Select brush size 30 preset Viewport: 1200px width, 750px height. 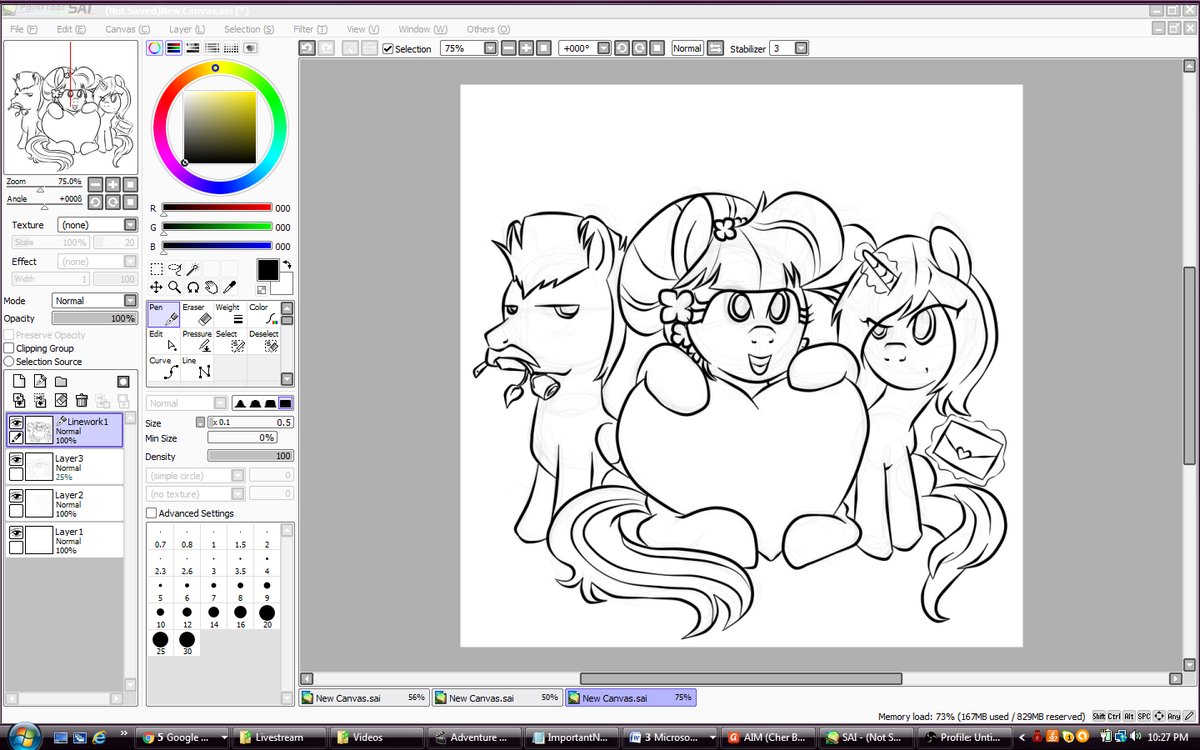pos(187,643)
